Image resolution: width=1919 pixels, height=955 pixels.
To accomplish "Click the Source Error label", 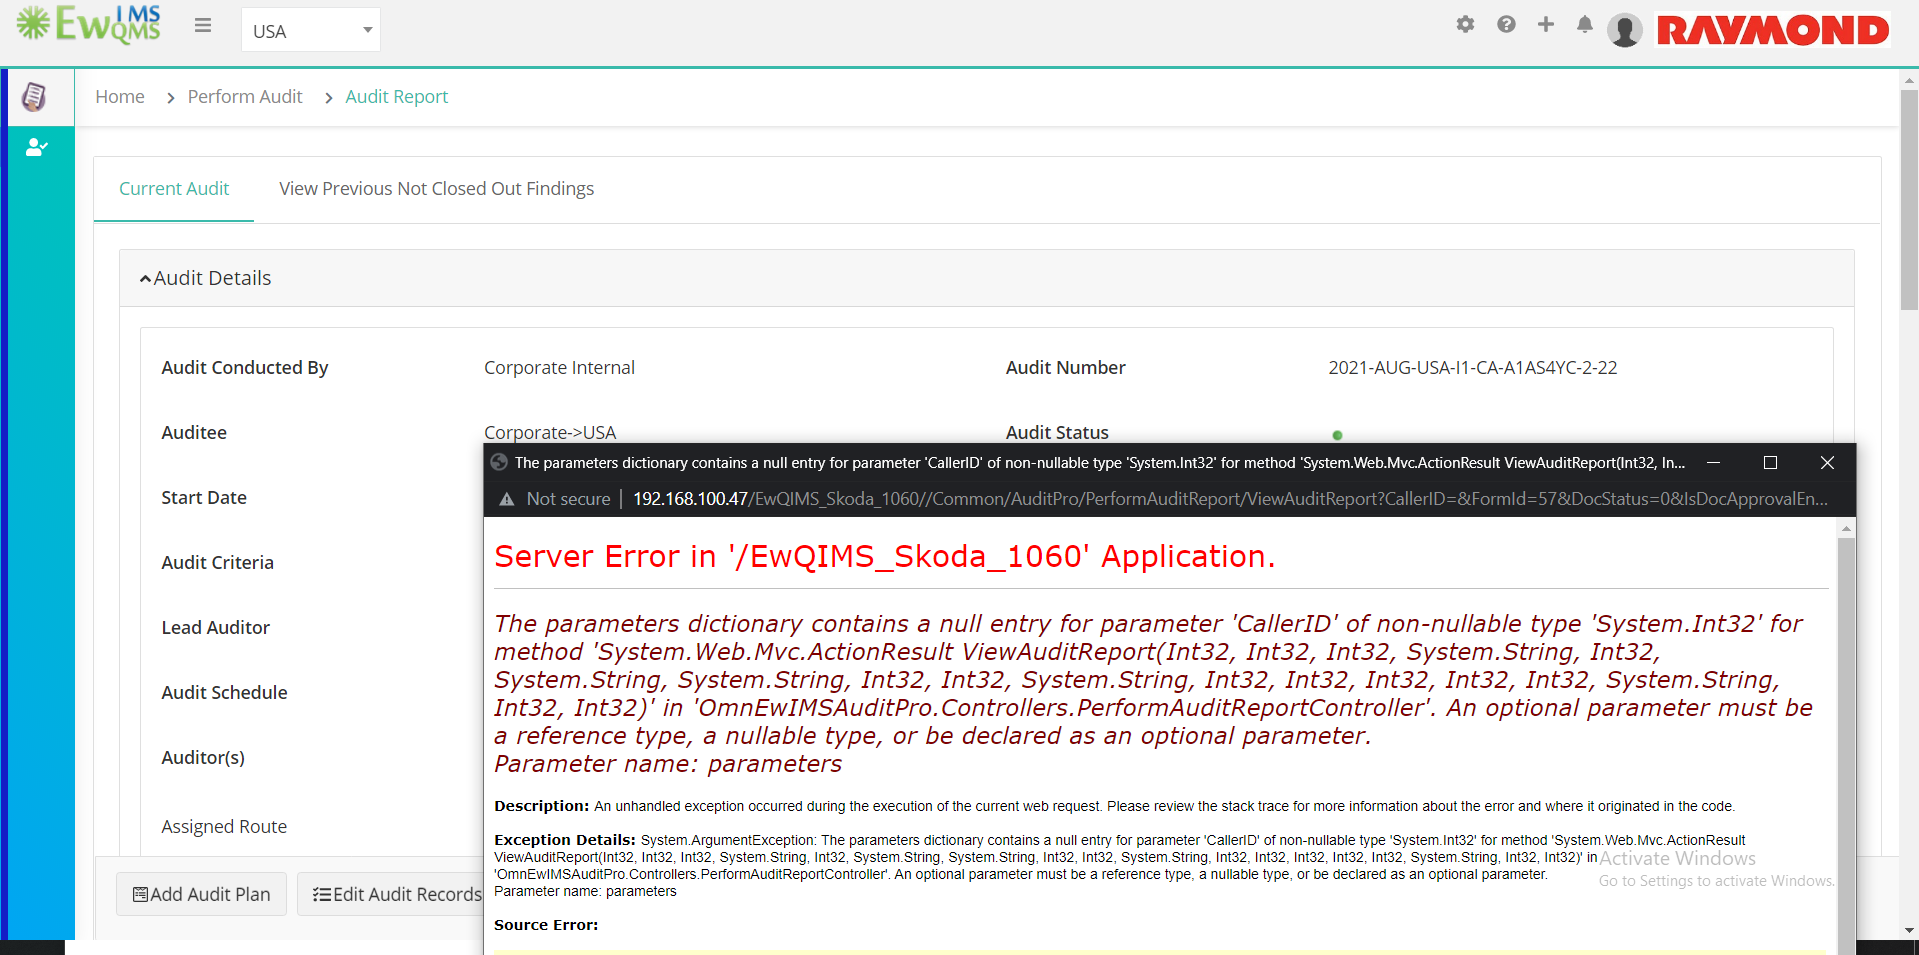I will [546, 925].
